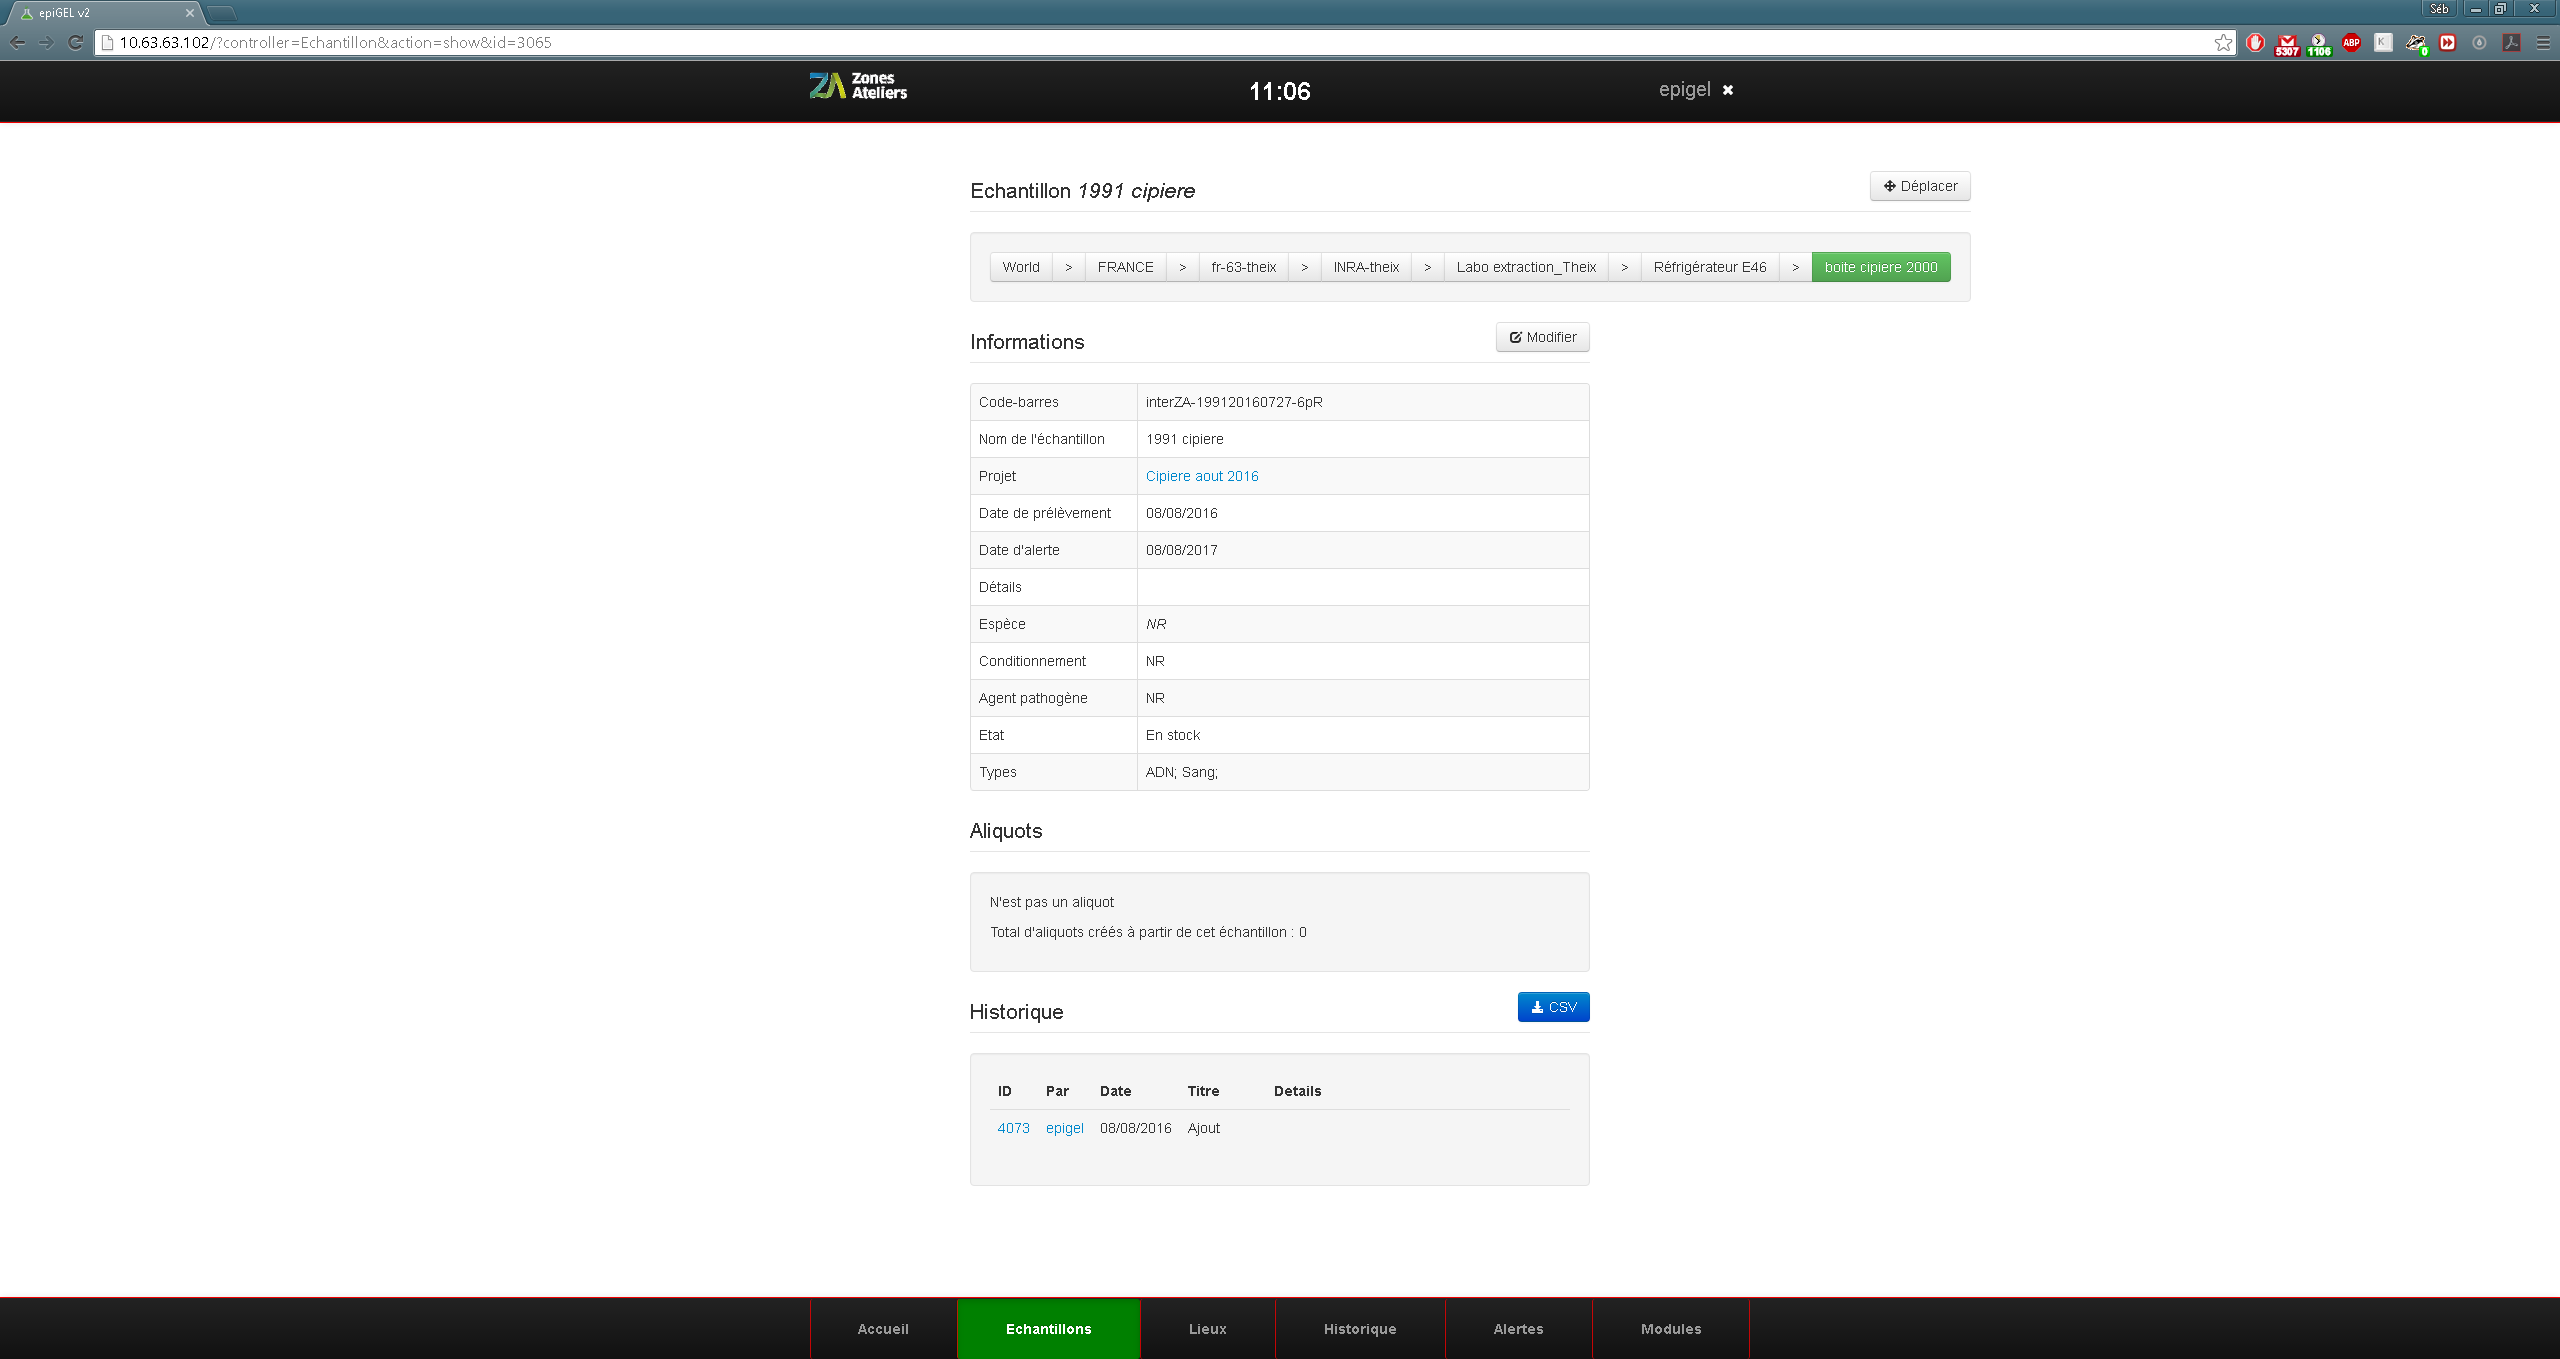Click the Zones Ateliers logo
This screenshot has width=2560, height=1359.
coord(858,86)
